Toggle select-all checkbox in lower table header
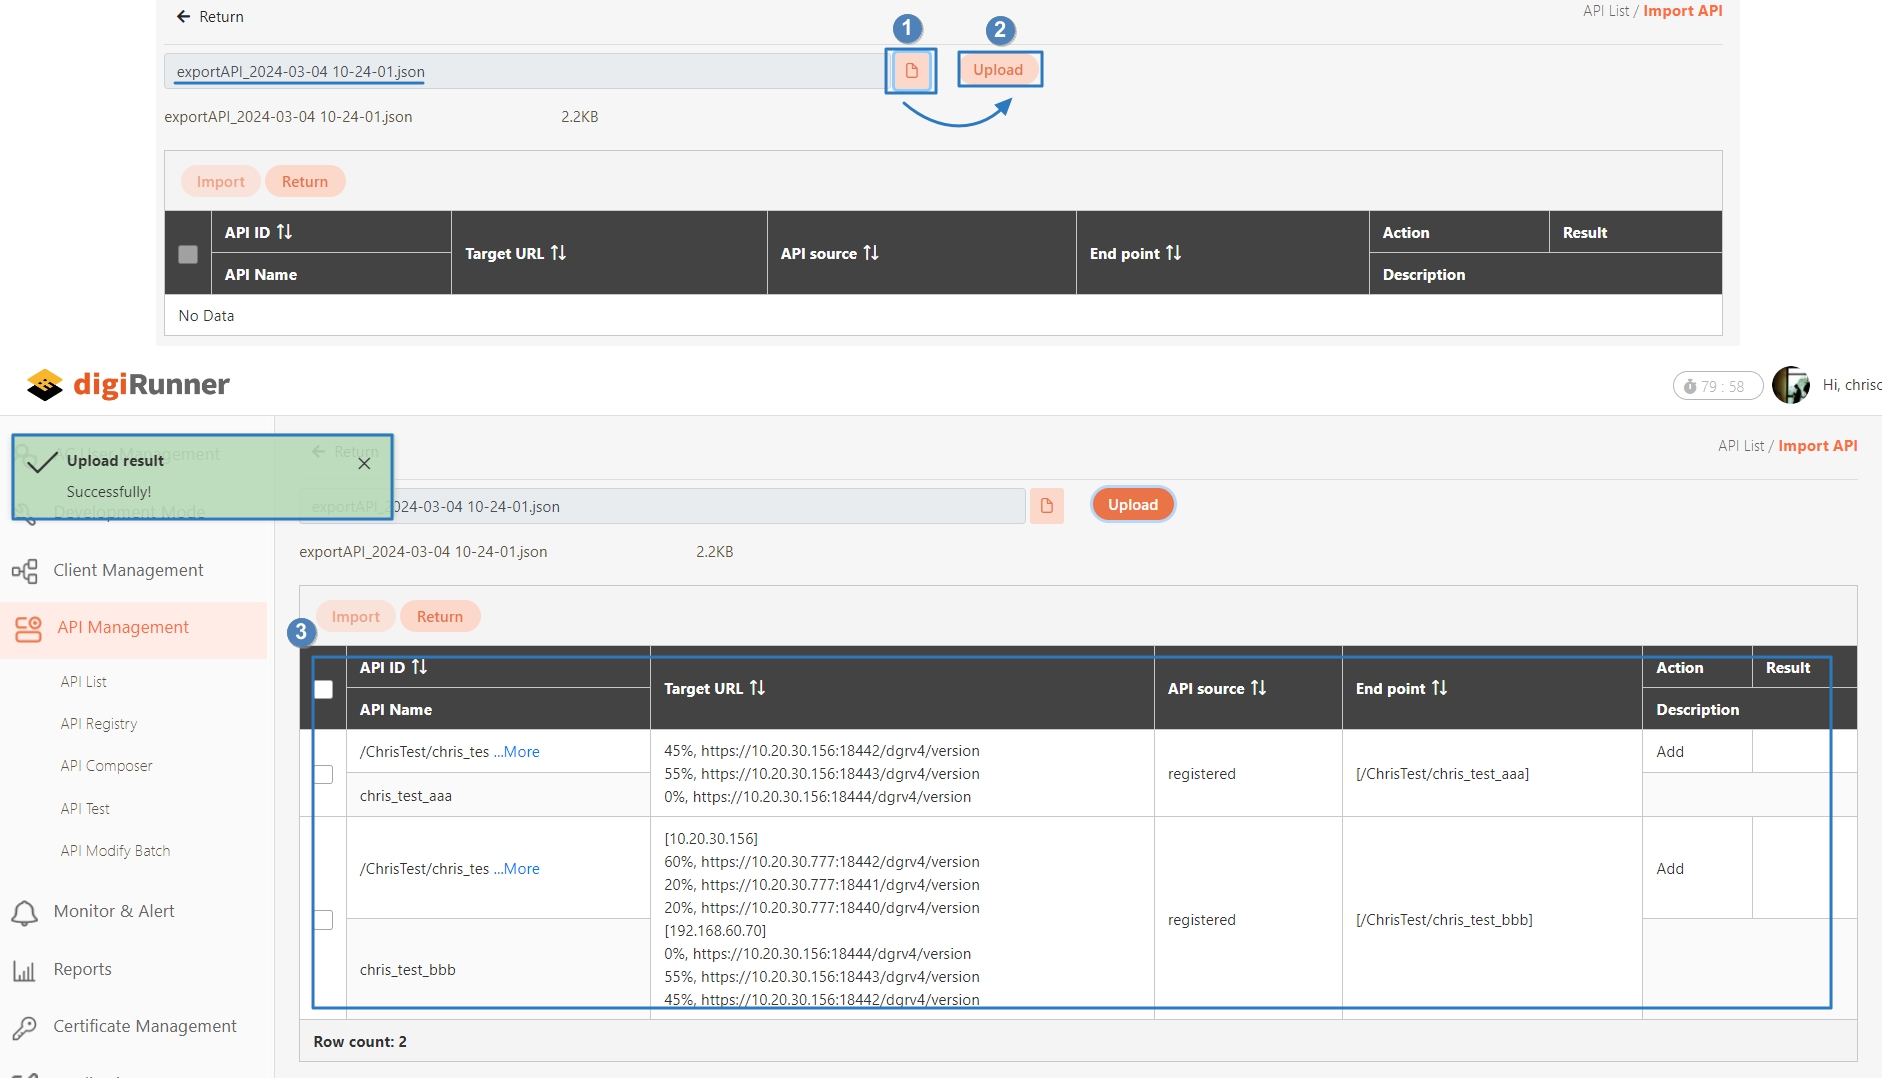This screenshot has height=1078, width=1882. click(323, 689)
